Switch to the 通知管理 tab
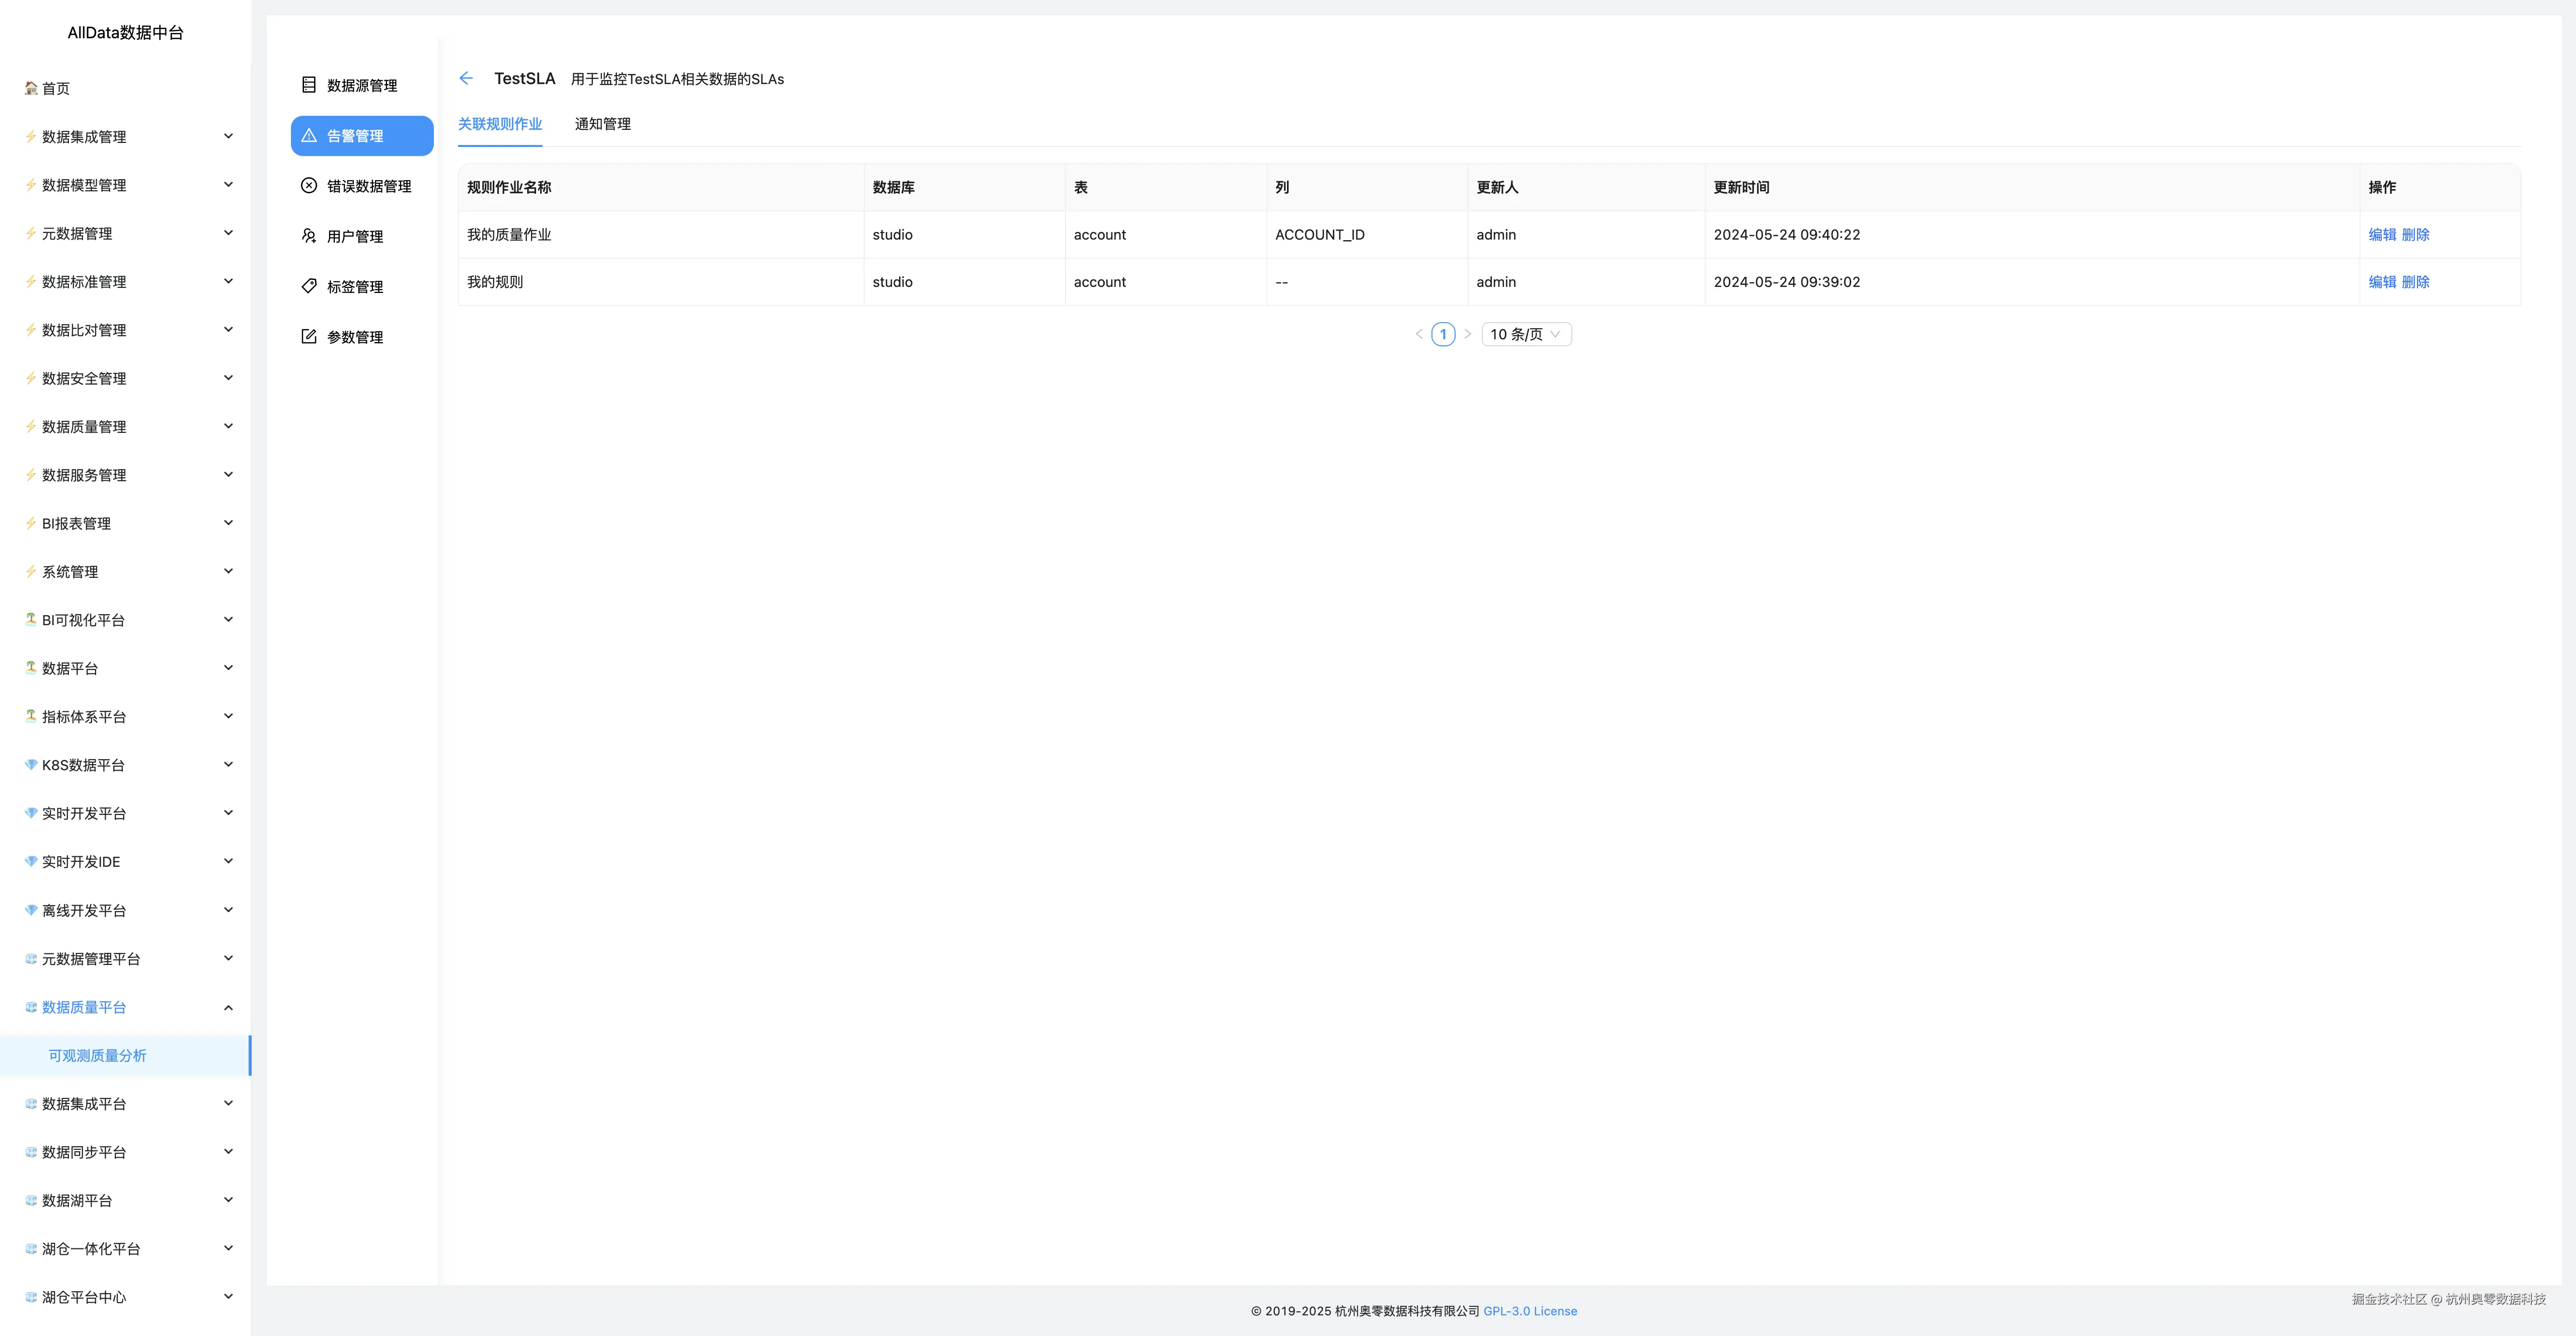Viewport: 2576px width, 1336px height. coord(602,124)
